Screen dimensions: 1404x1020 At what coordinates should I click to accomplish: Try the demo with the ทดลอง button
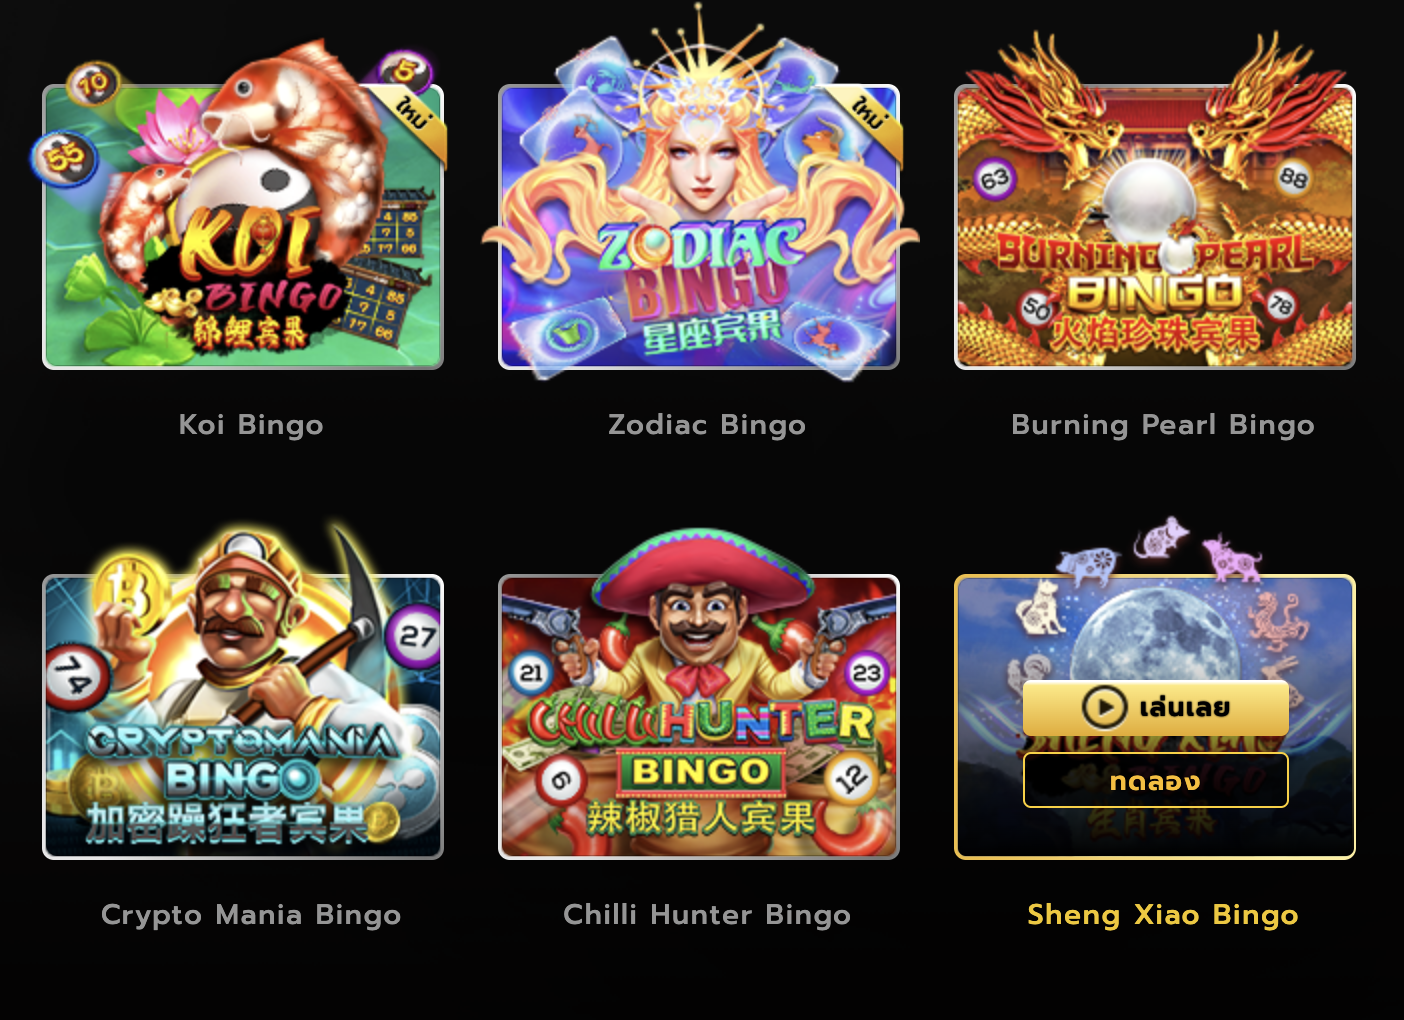point(1155,780)
